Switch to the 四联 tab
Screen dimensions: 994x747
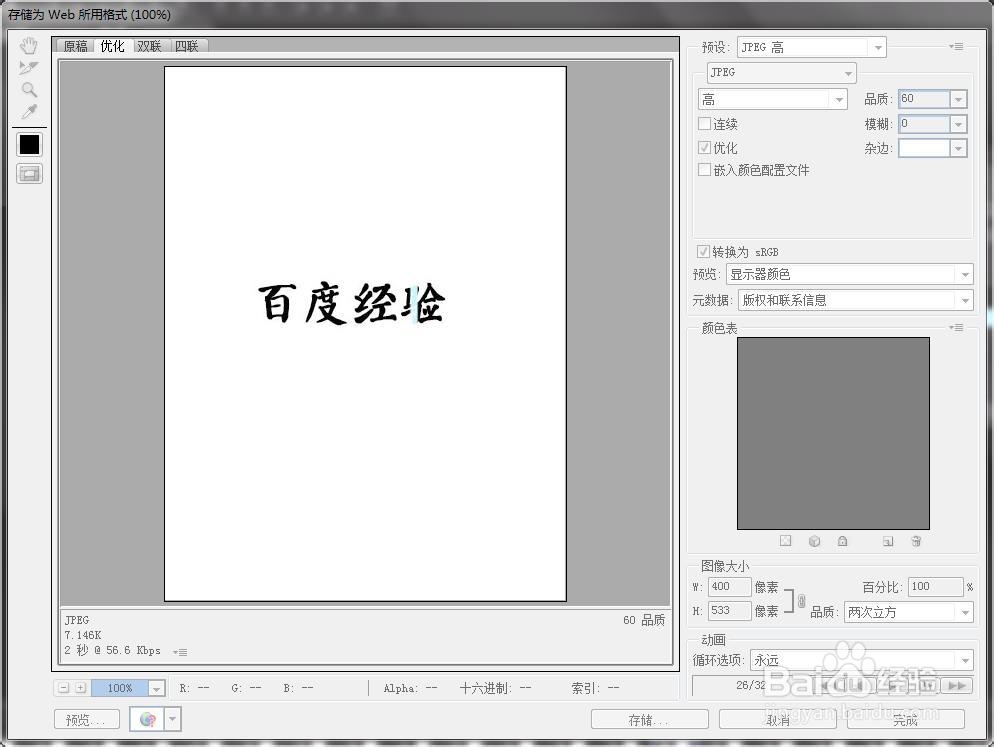[186, 45]
